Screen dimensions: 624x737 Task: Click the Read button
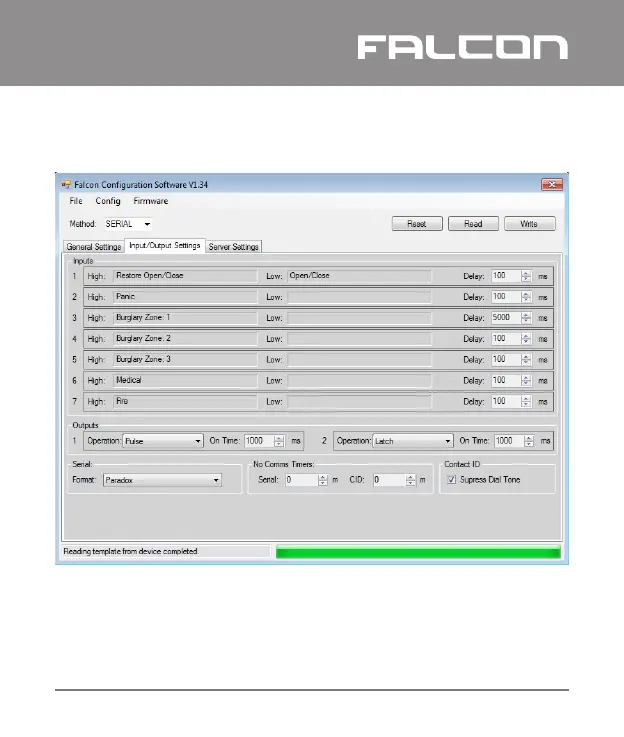click(473, 224)
